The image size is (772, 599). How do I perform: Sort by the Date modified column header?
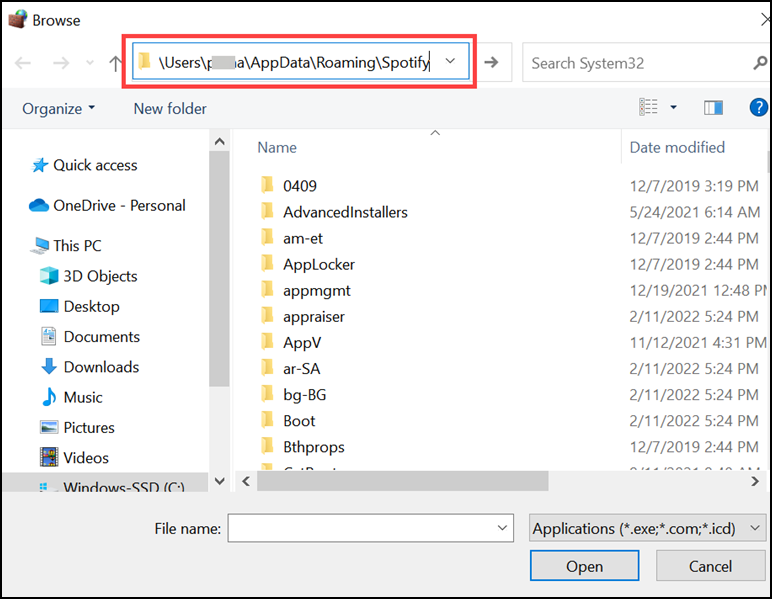coord(677,147)
